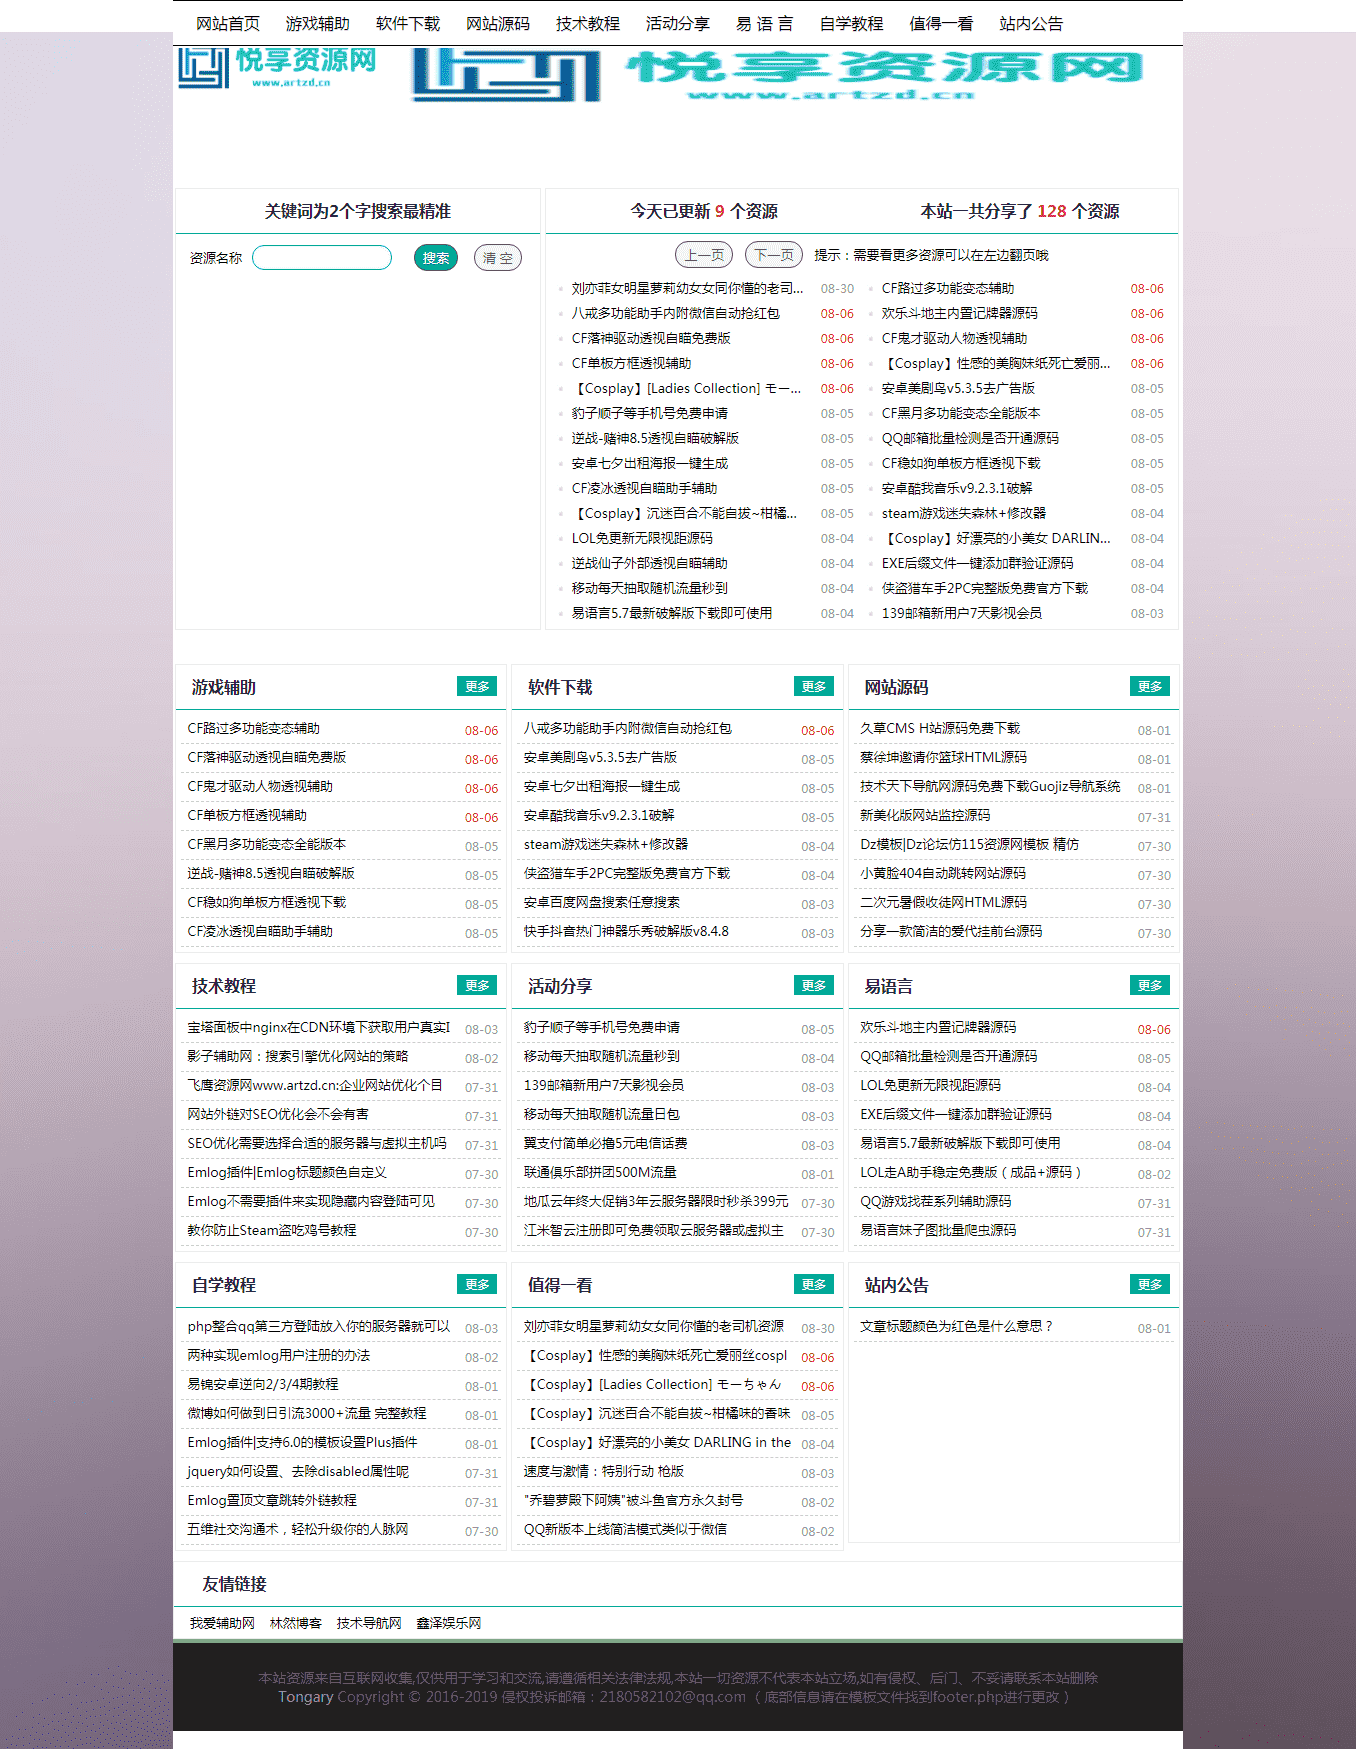Open 更多 for the 活动分享 section

(x=814, y=985)
